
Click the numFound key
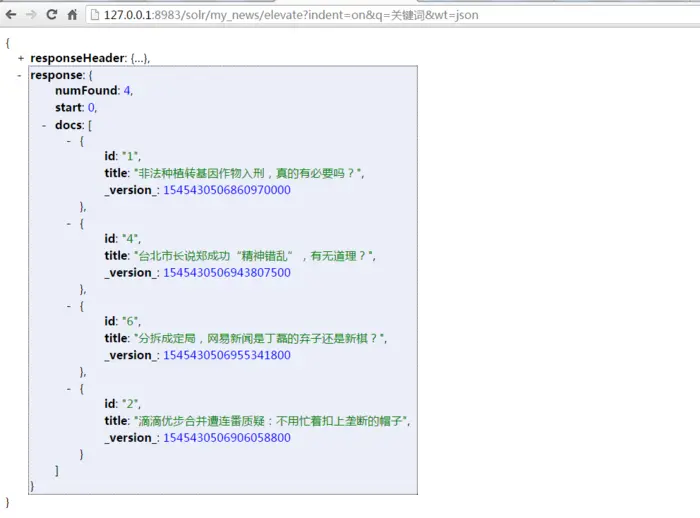click(86, 91)
